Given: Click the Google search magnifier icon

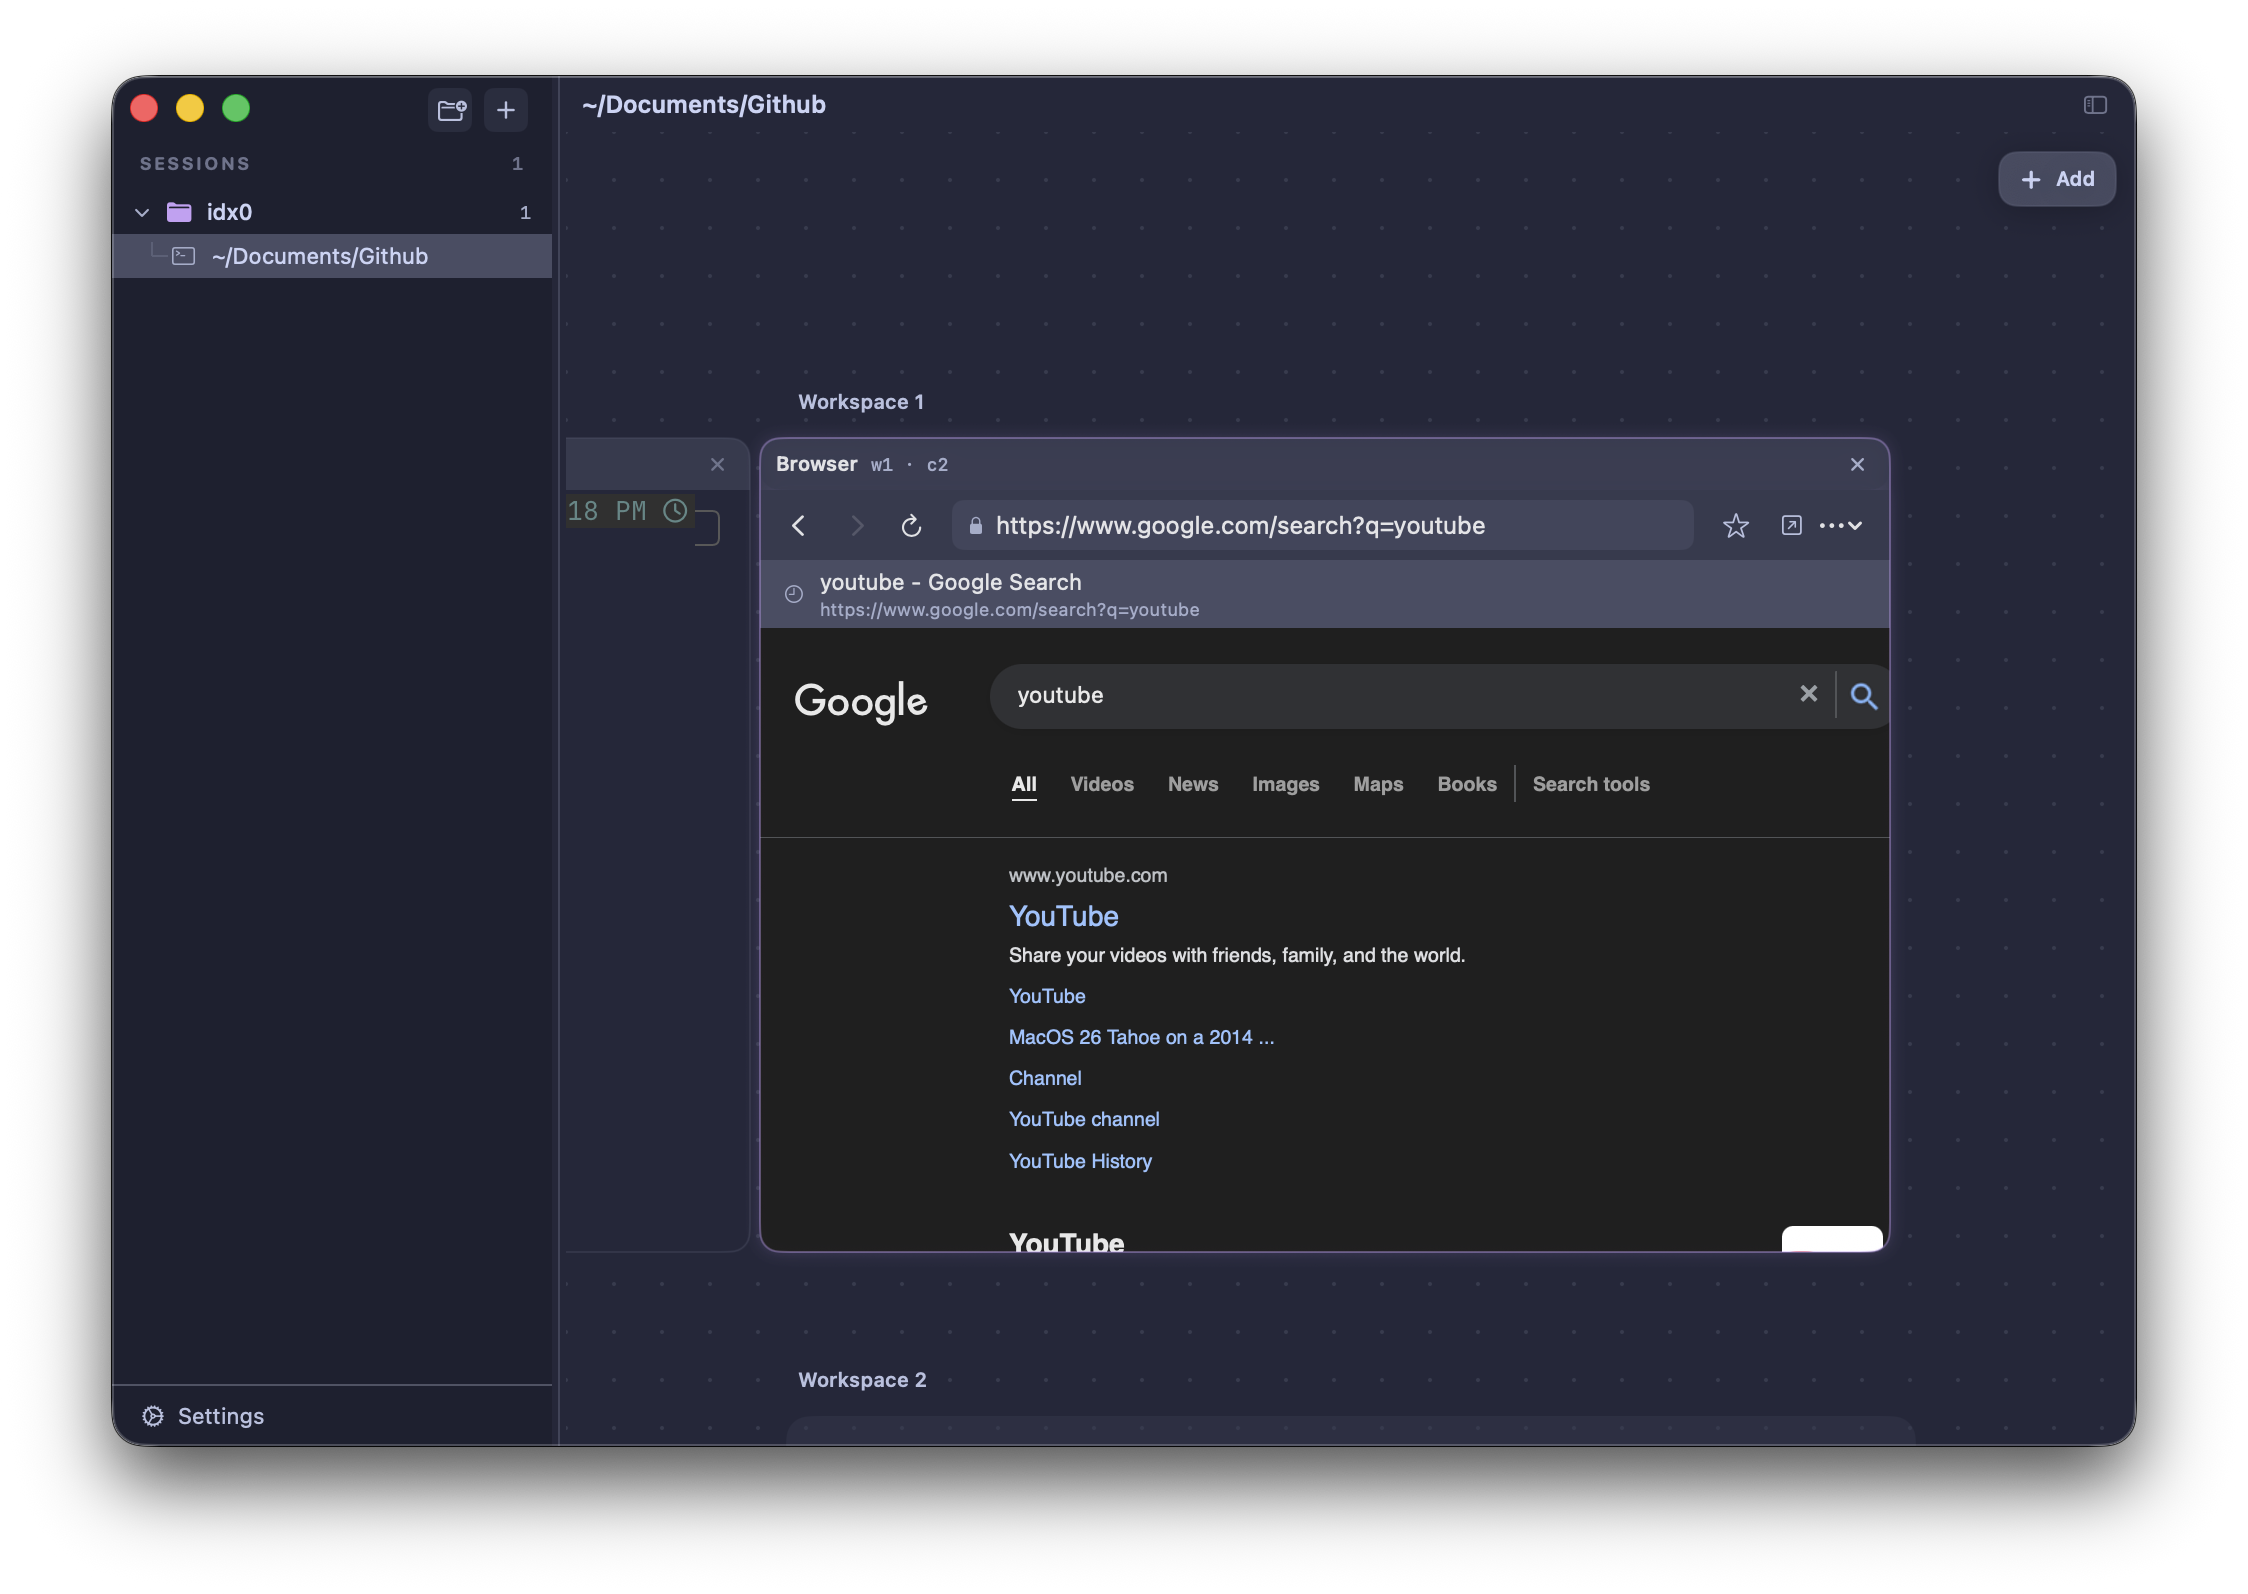Looking at the screenshot, I should pyautogui.click(x=1863, y=696).
